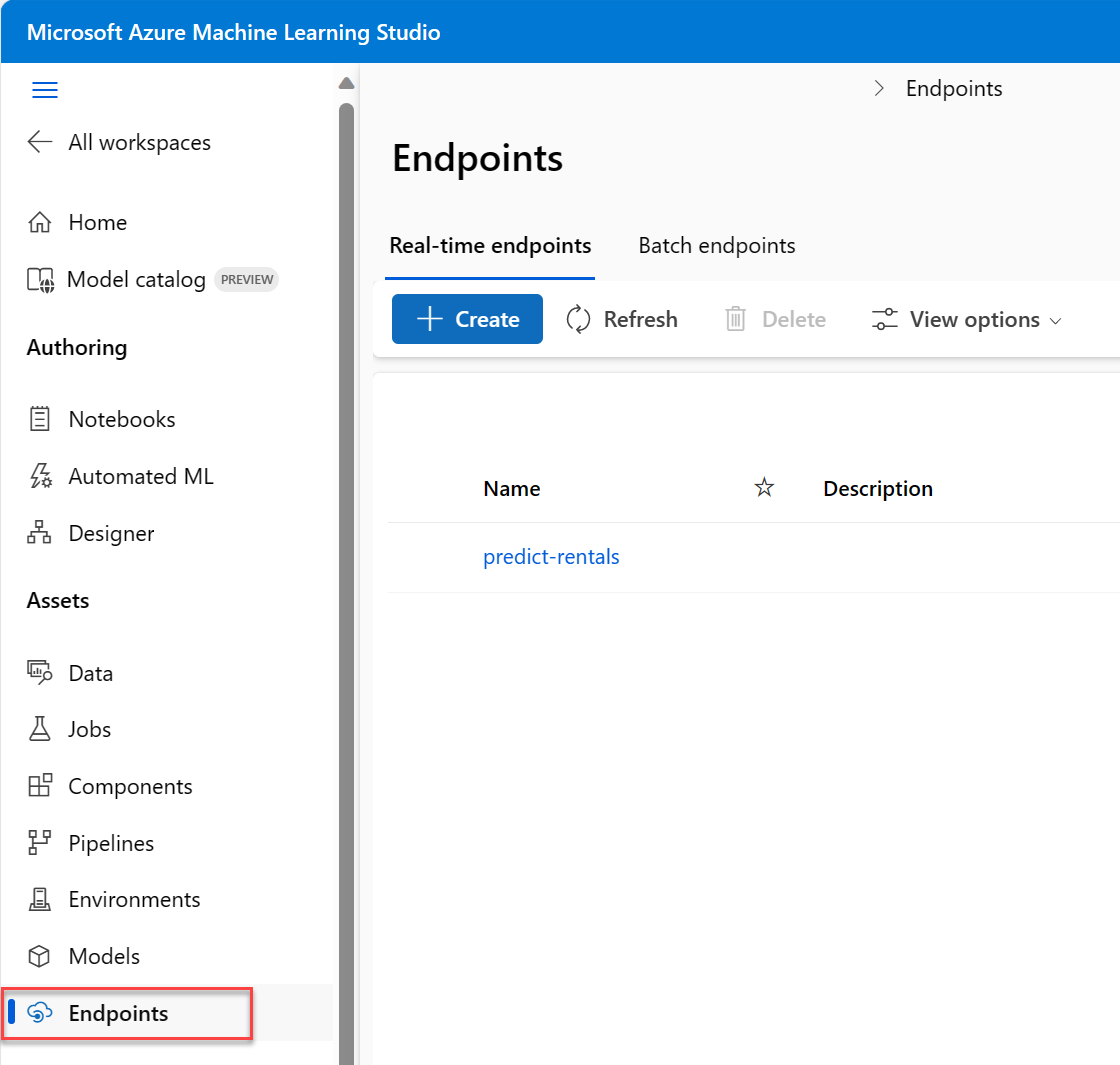
Task: Select the Real-time endpoints tab
Action: tap(490, 246)
